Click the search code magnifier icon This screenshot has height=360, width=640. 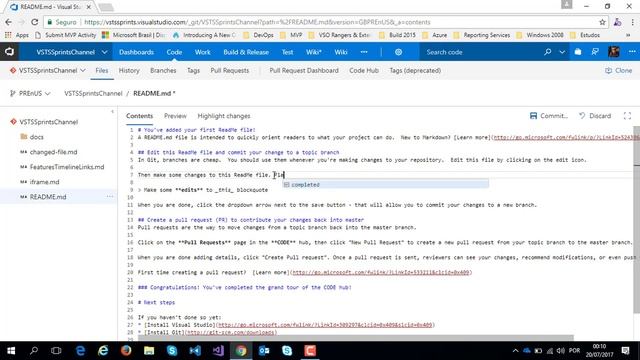click(x=548, y=52)
